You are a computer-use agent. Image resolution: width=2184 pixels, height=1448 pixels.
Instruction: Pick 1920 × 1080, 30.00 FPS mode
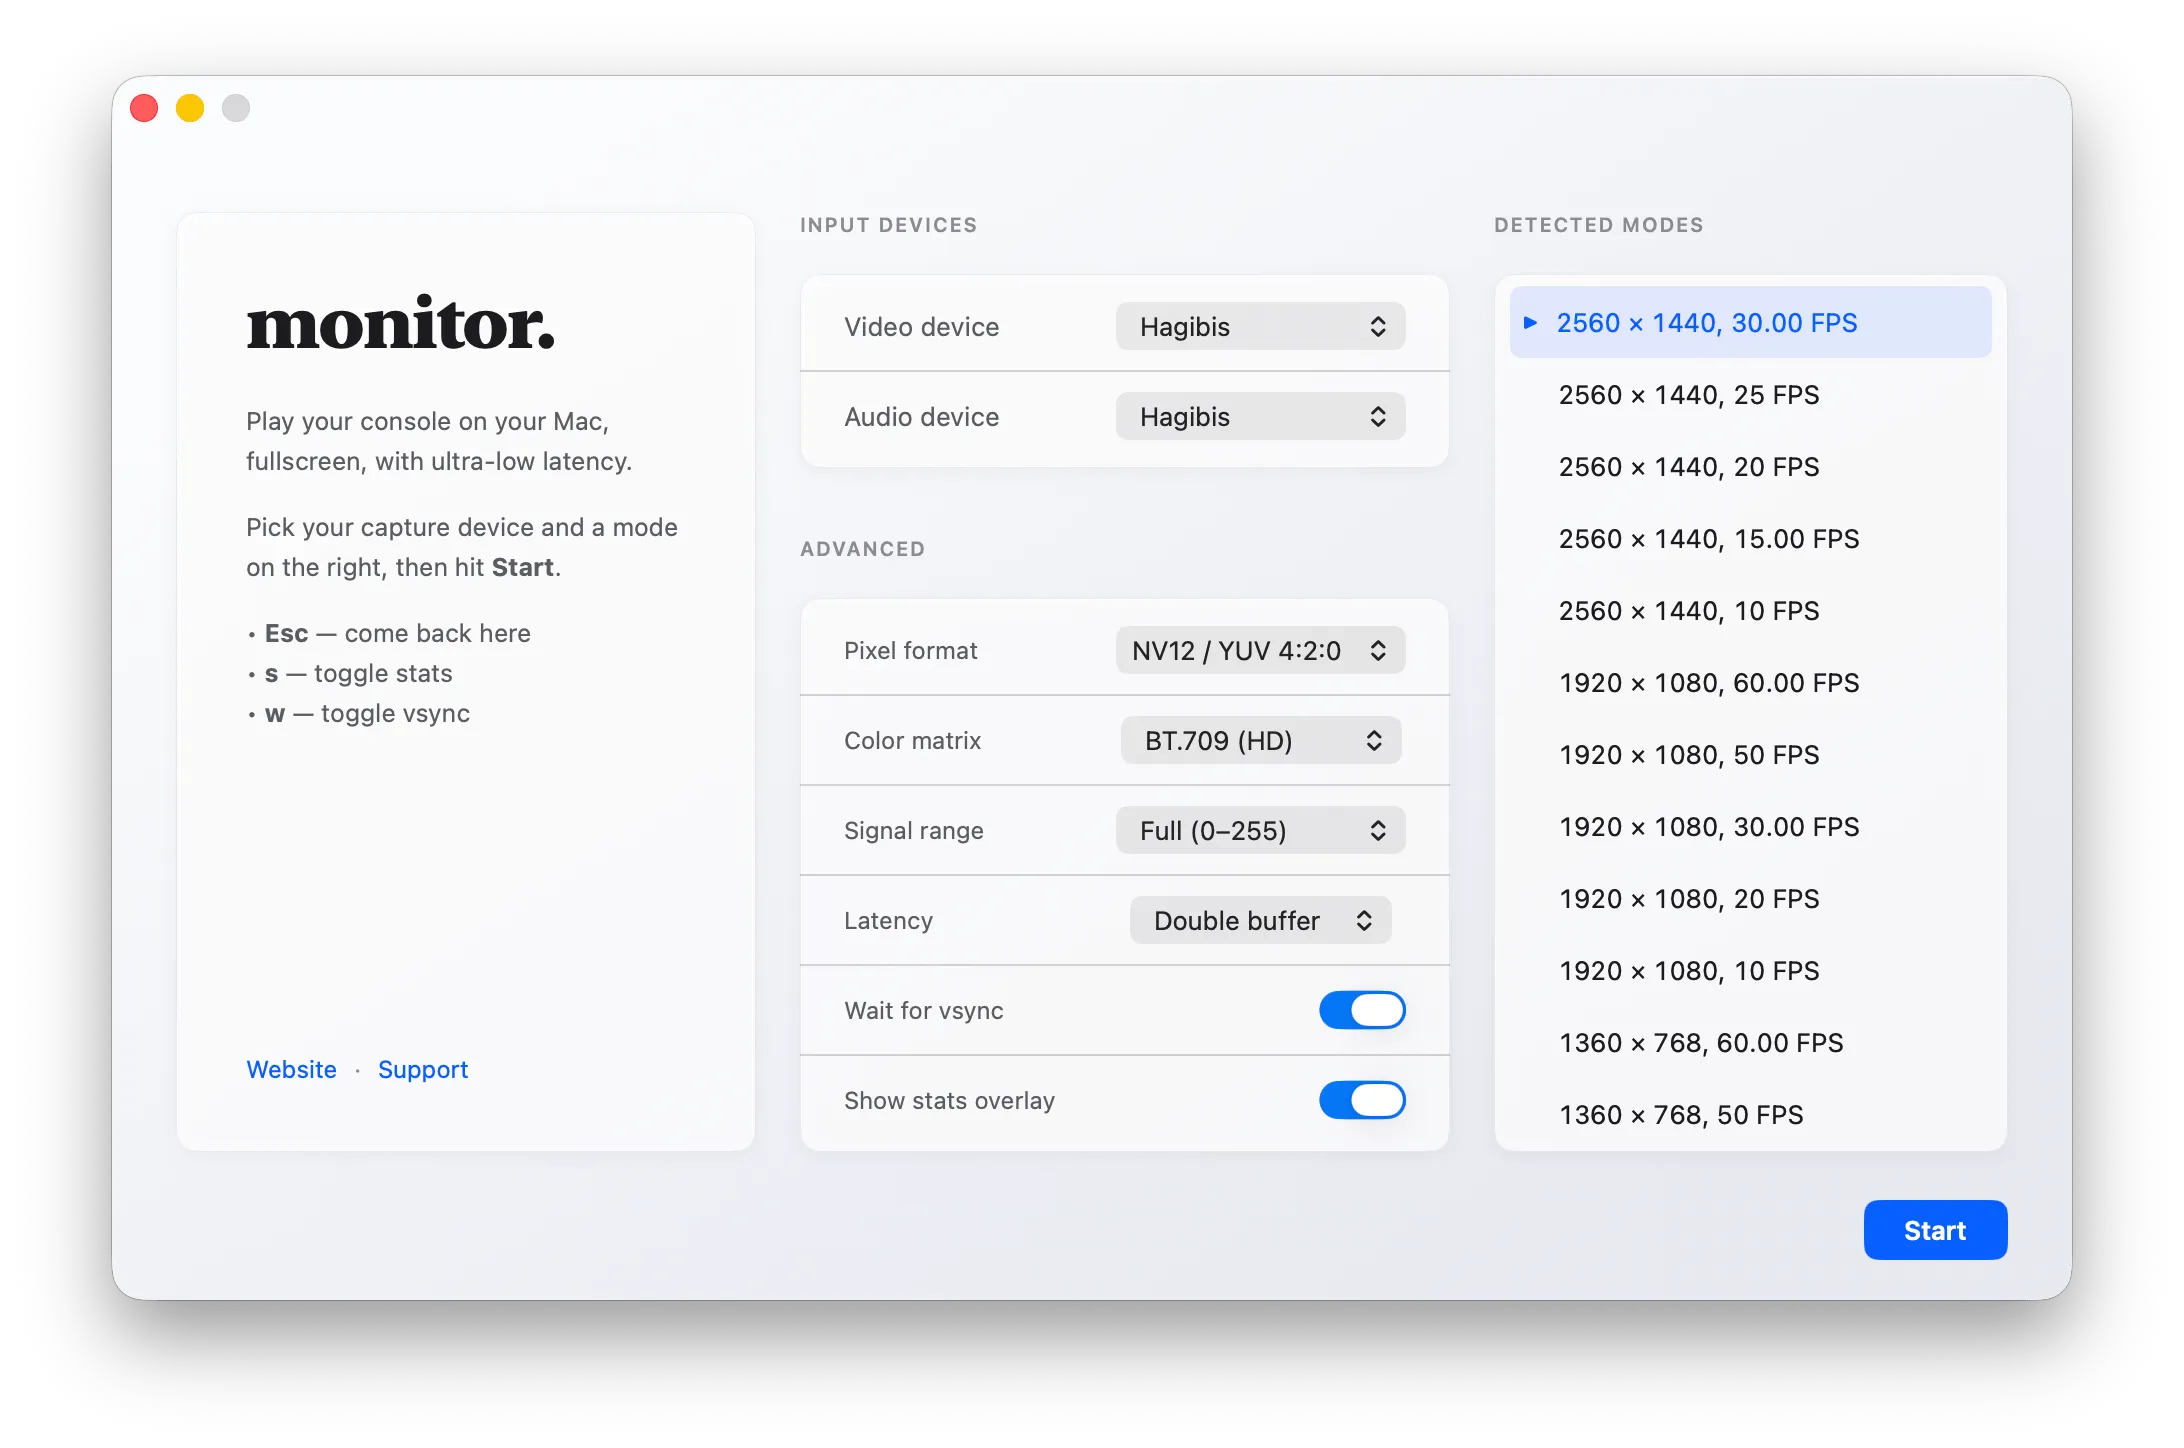coord(1750,827)
